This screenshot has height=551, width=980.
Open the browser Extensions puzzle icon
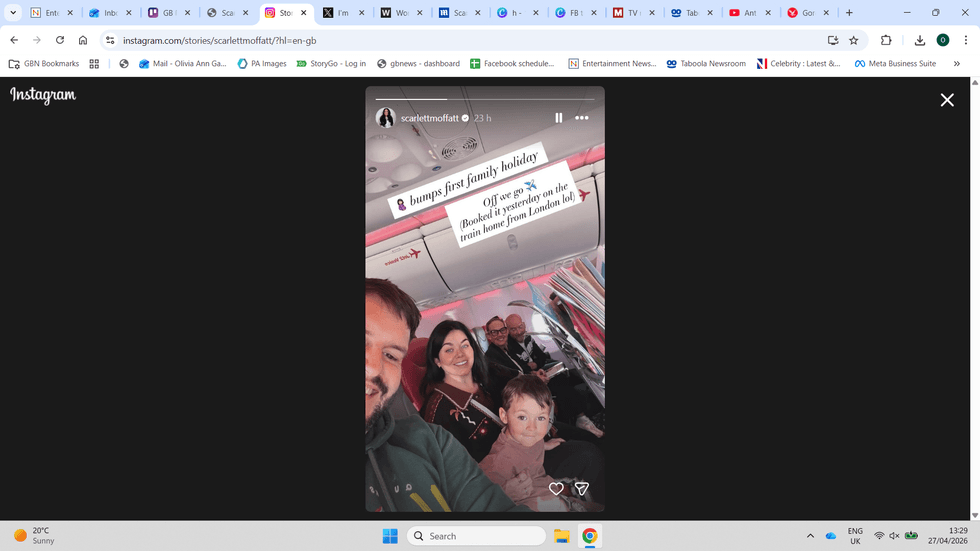click(886, 40)
